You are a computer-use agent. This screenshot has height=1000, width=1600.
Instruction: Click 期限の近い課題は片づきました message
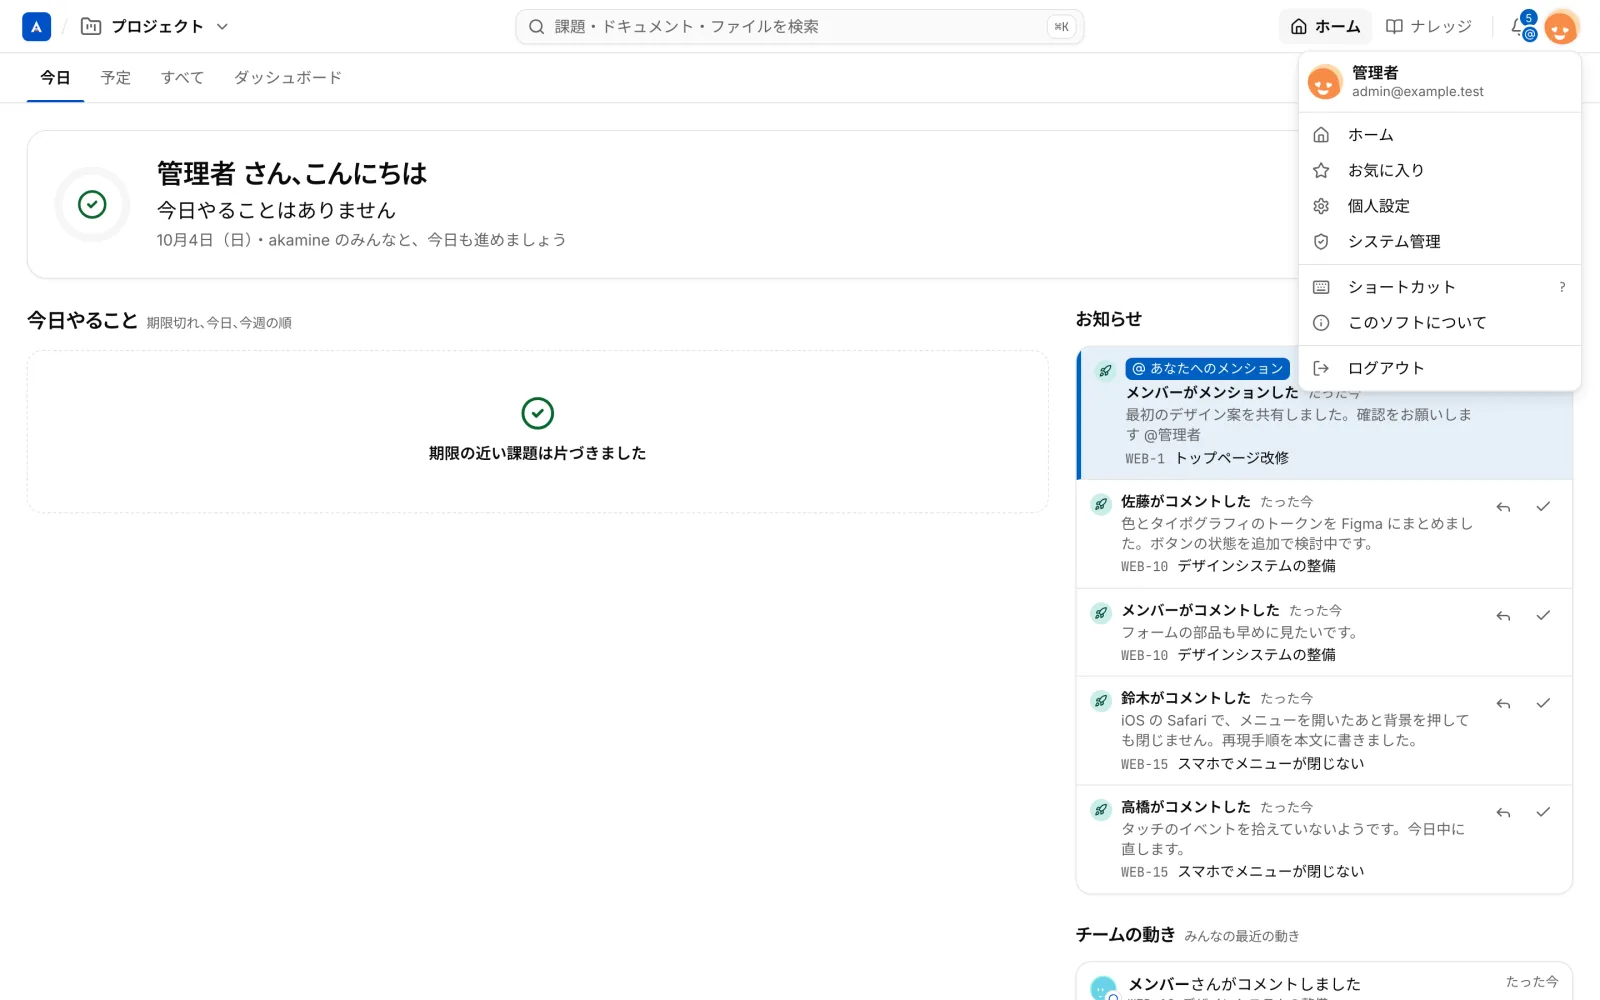click(537, 453)
